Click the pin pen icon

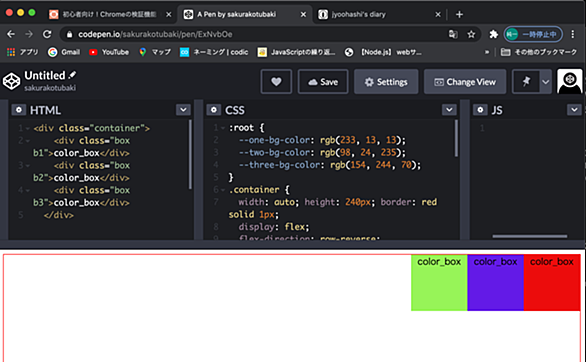[526, 81]
